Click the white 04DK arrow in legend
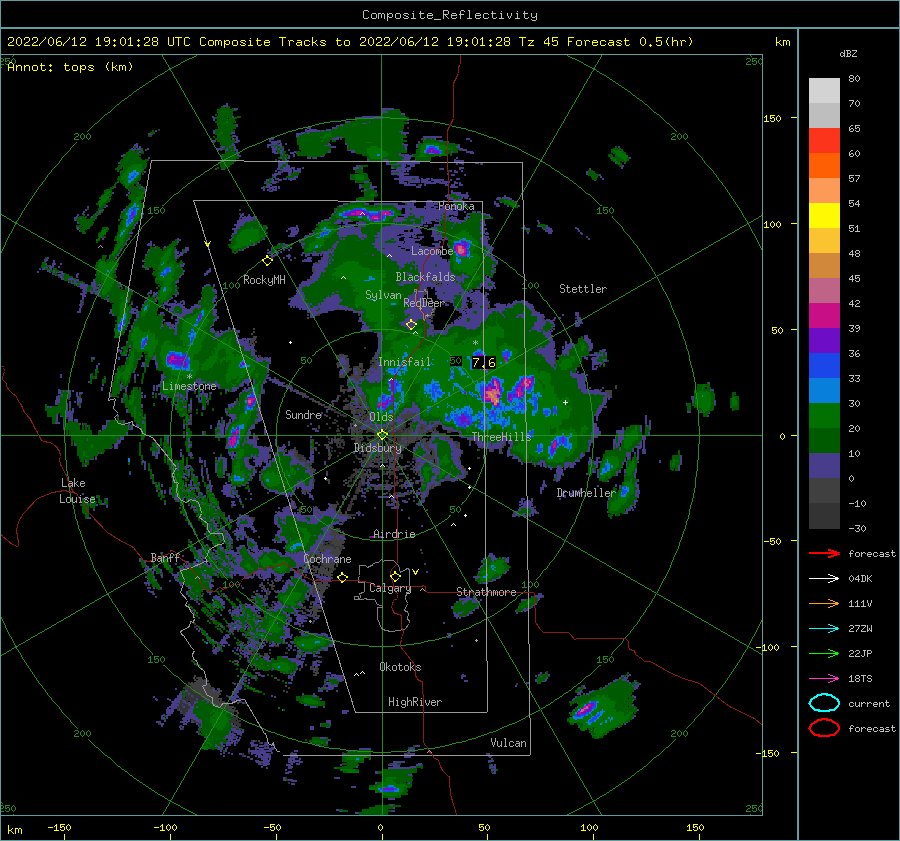The width and height of the screenshot is (900, 841). pyautogui.click(x=824, y=578)
